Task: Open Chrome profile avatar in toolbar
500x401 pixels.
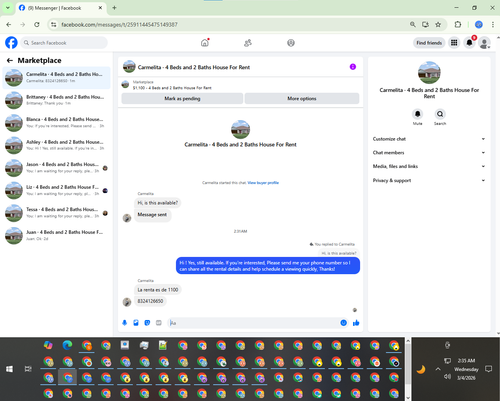Action: [479, 24]
